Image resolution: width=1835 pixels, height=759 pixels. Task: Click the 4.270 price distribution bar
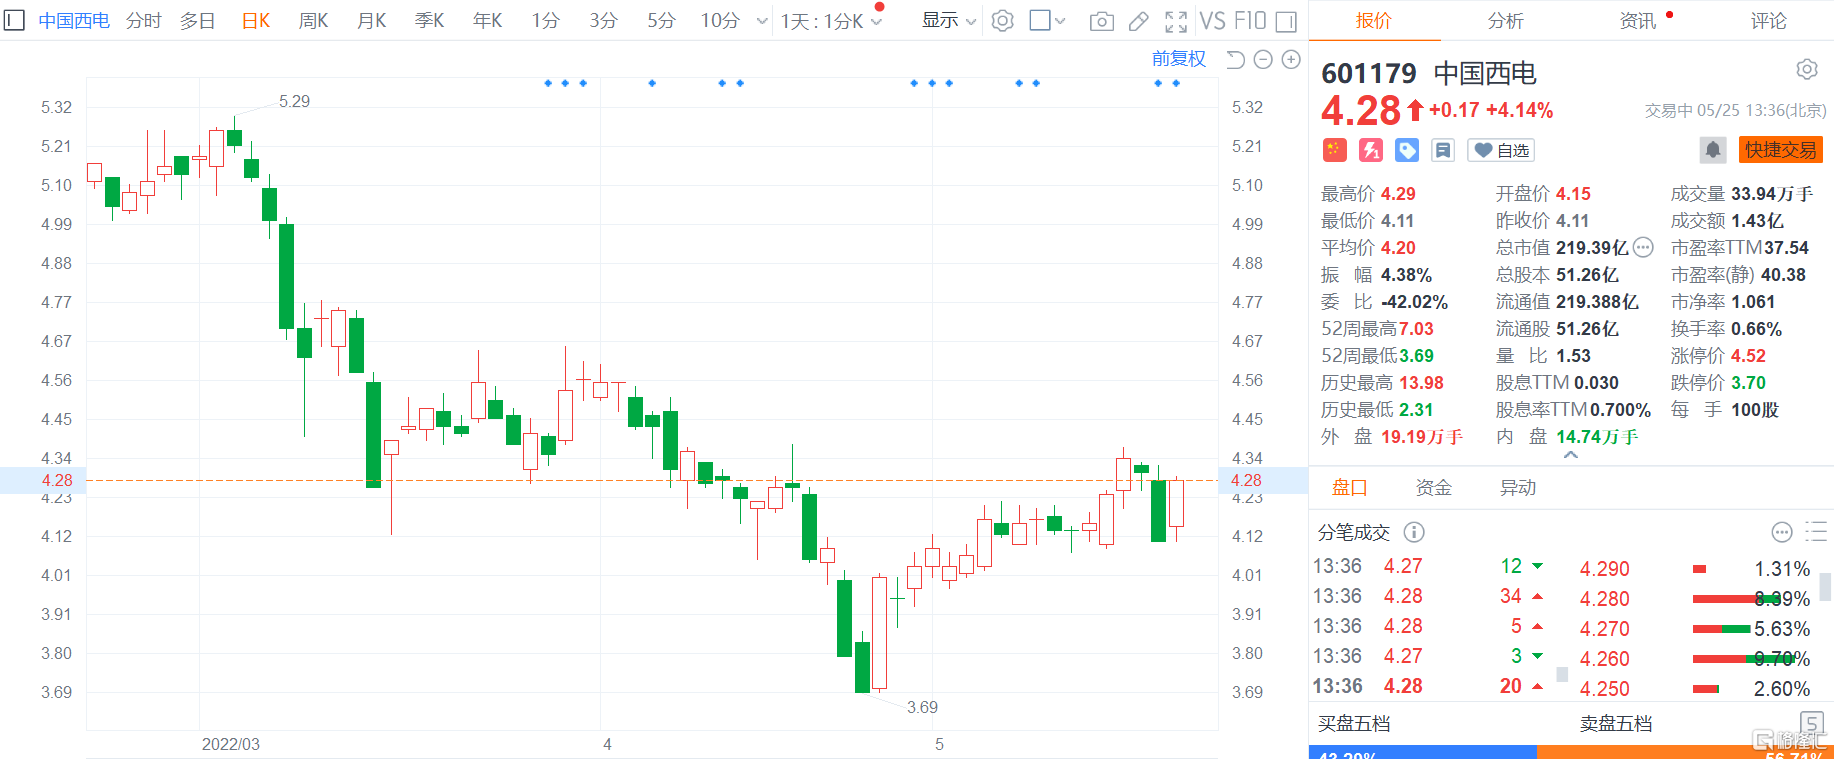coord(1721,629)
